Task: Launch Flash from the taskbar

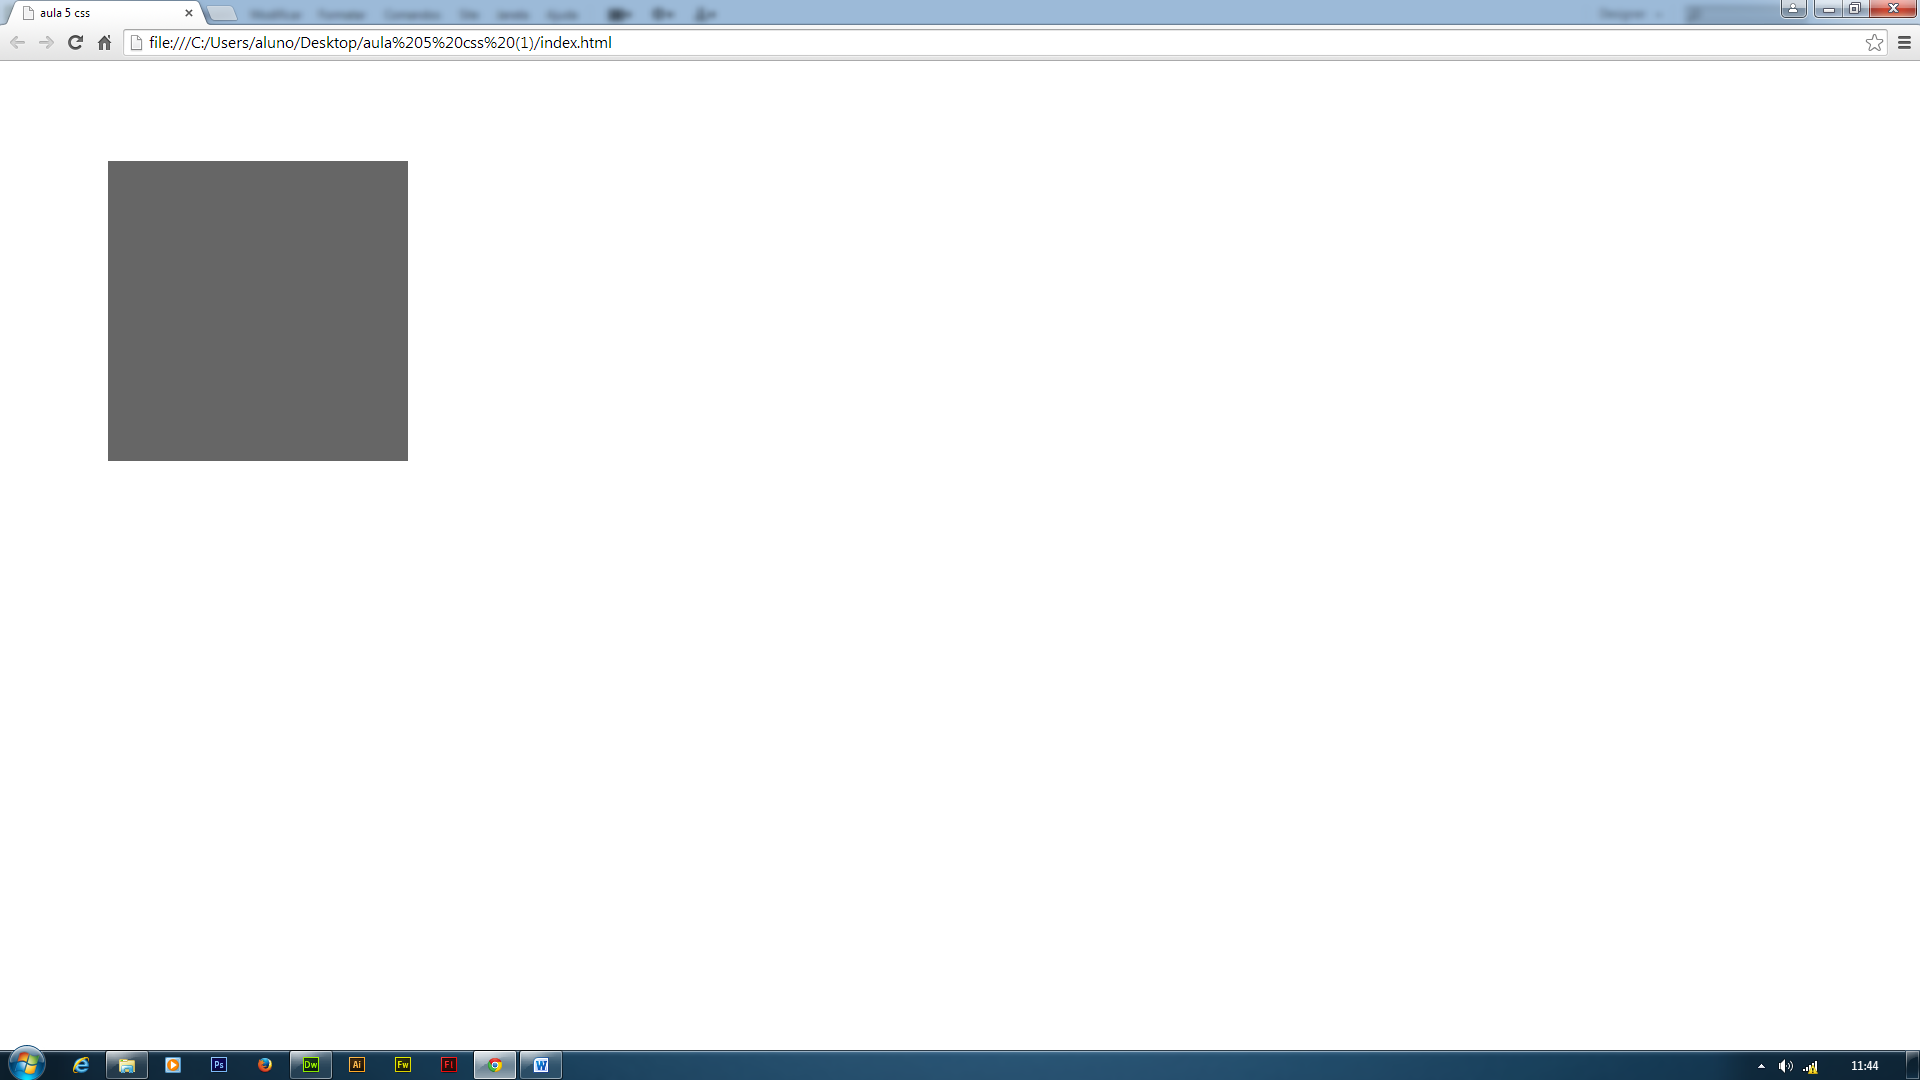Action: pyautogui.click(x=449, y=1065)
